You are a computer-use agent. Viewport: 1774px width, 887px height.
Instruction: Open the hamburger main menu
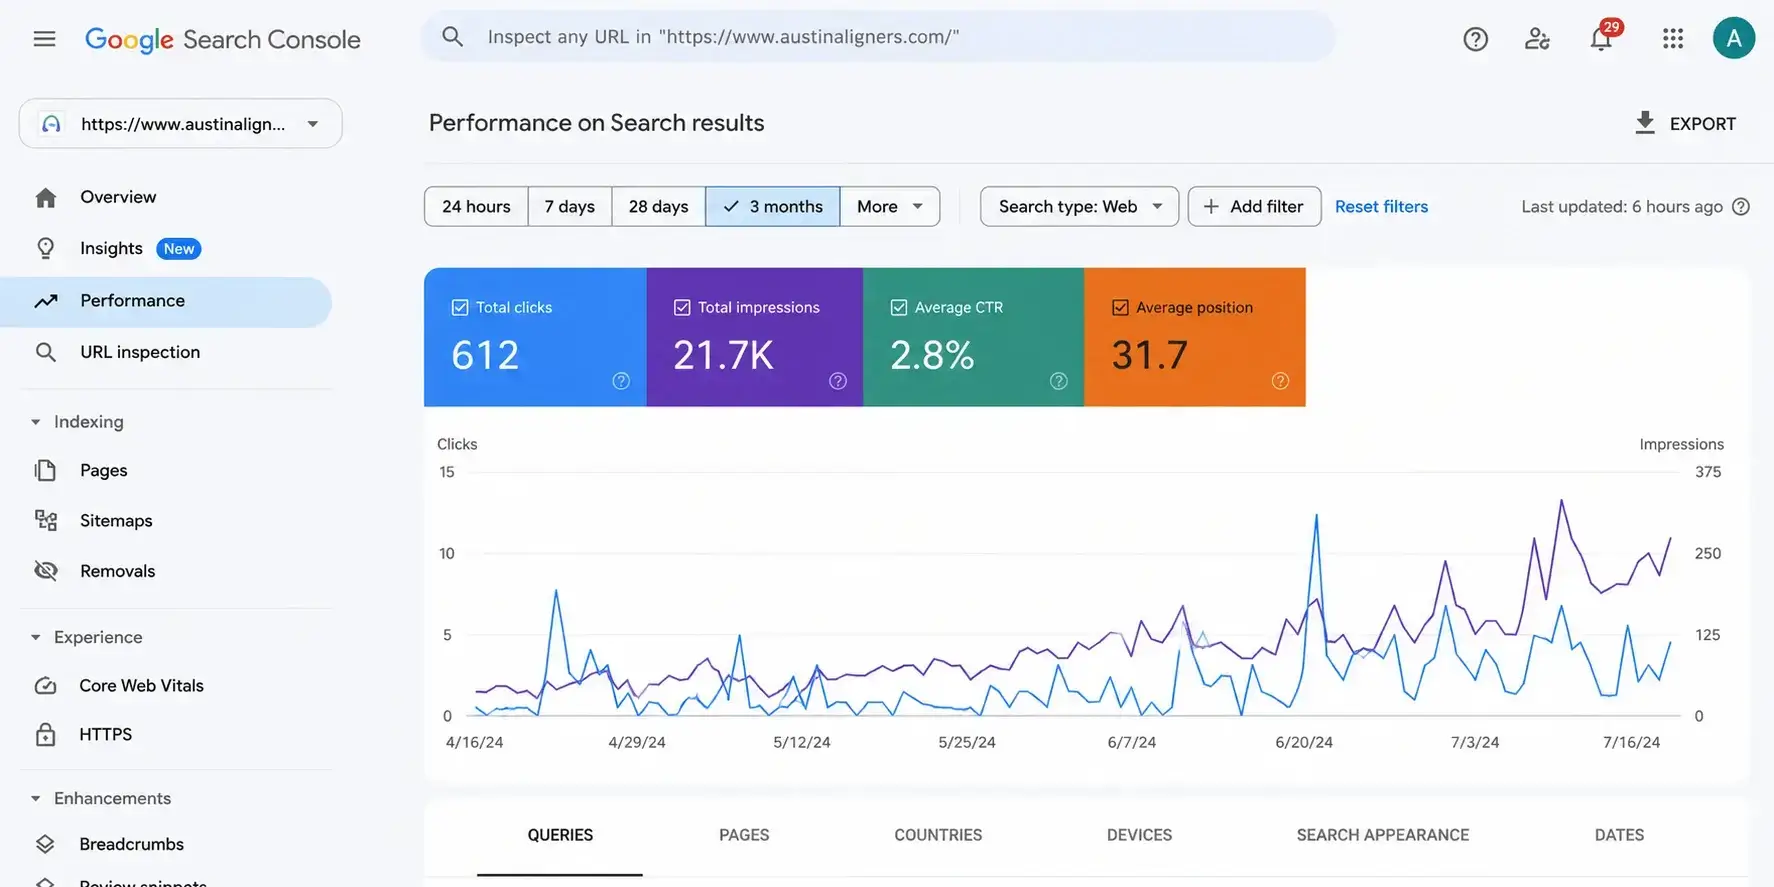click(x=44, y=39)
